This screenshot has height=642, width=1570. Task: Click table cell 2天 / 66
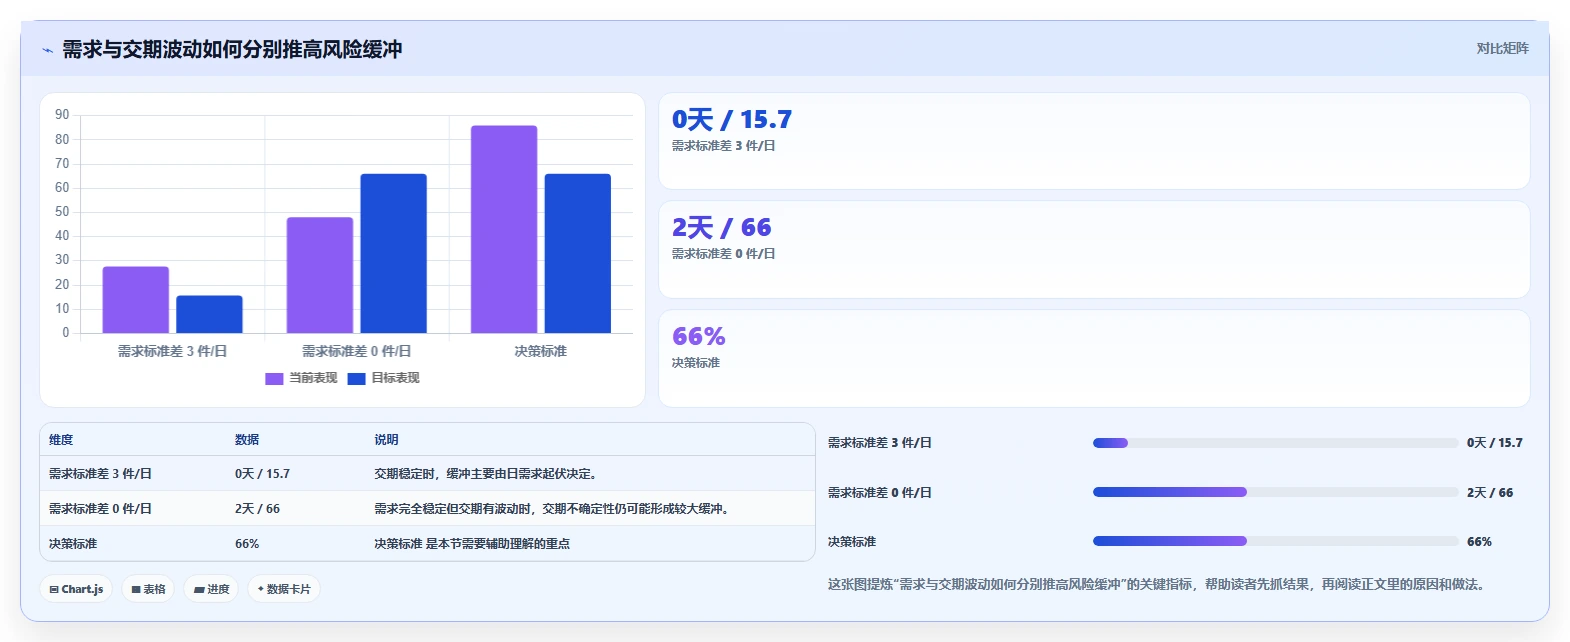[257, 509]
